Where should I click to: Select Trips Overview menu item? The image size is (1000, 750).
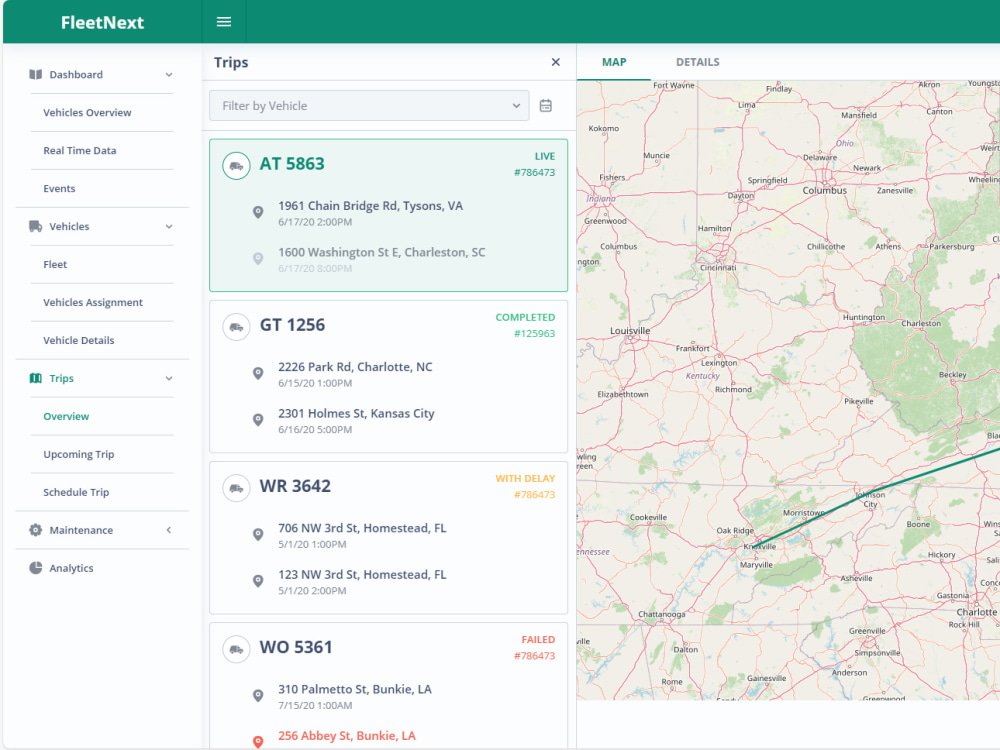point(66,416)
